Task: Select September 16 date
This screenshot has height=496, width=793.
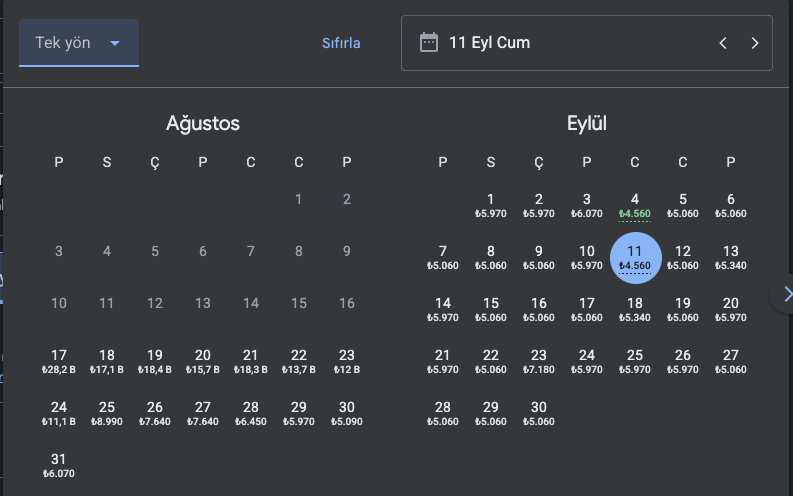Action: click(x=539, y=310)
